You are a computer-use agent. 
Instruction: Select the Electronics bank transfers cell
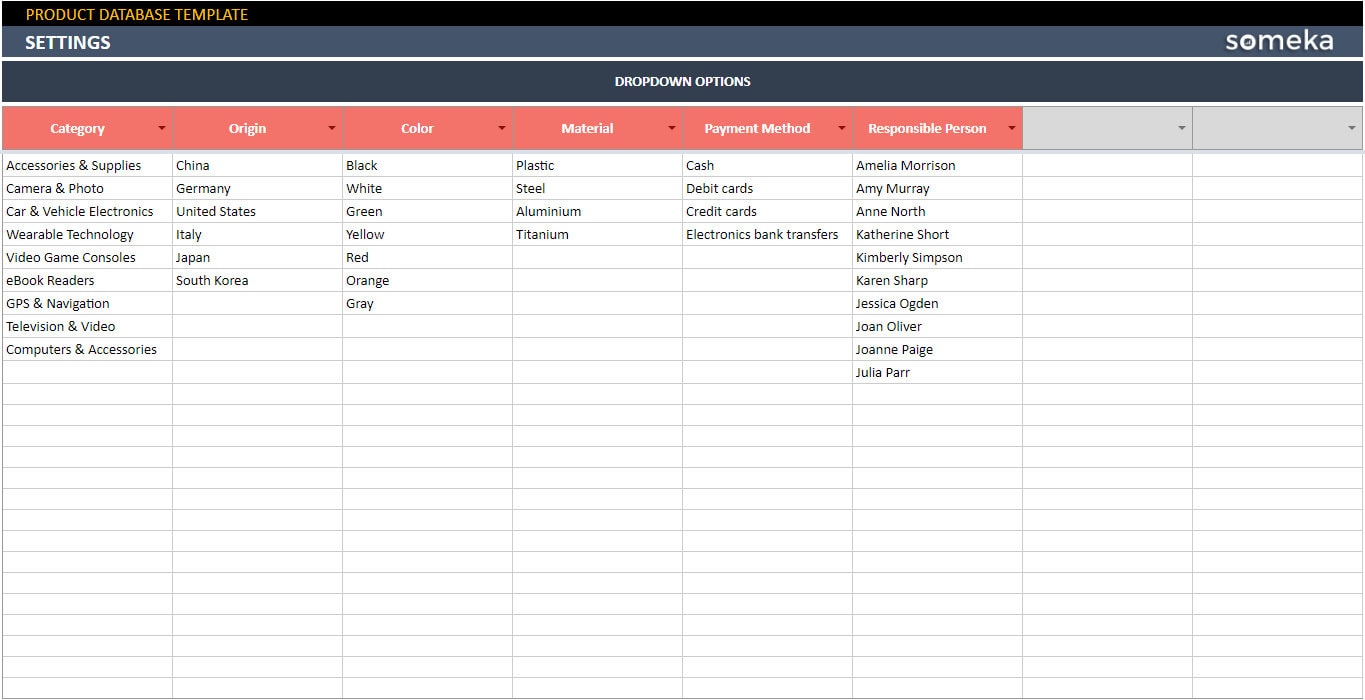coord(761,234)
